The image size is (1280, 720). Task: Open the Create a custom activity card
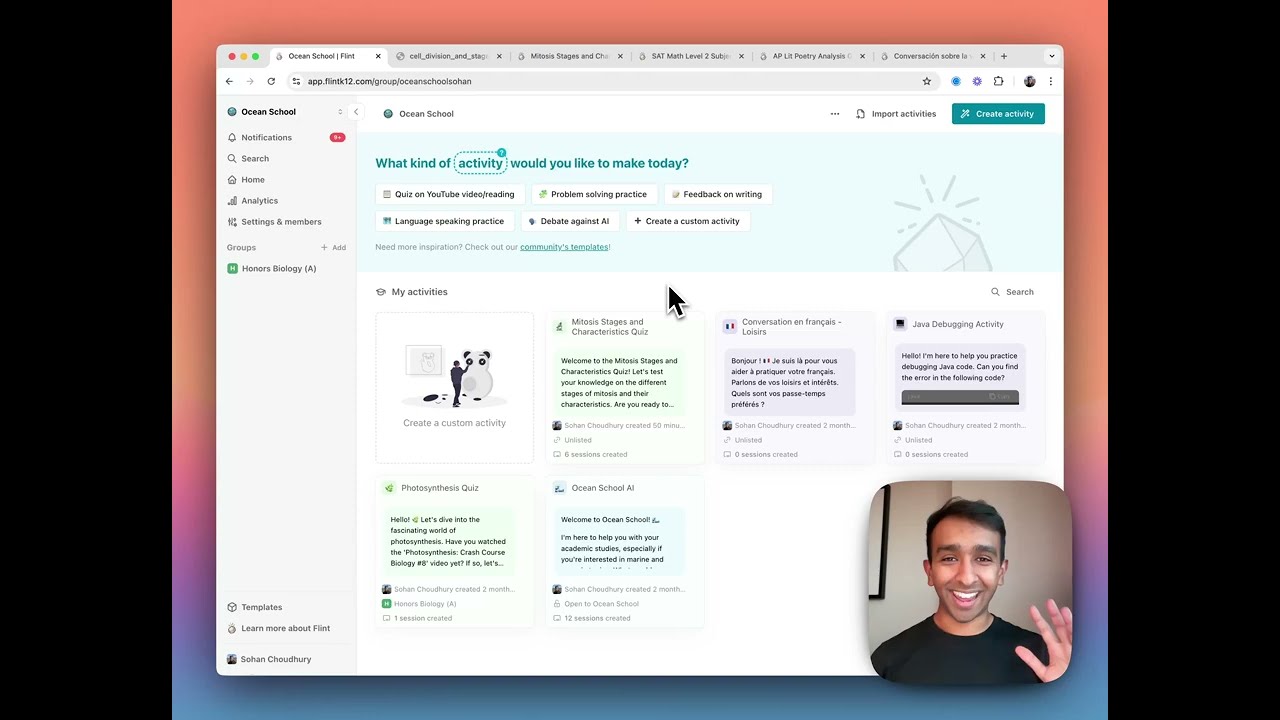[454, 387]
